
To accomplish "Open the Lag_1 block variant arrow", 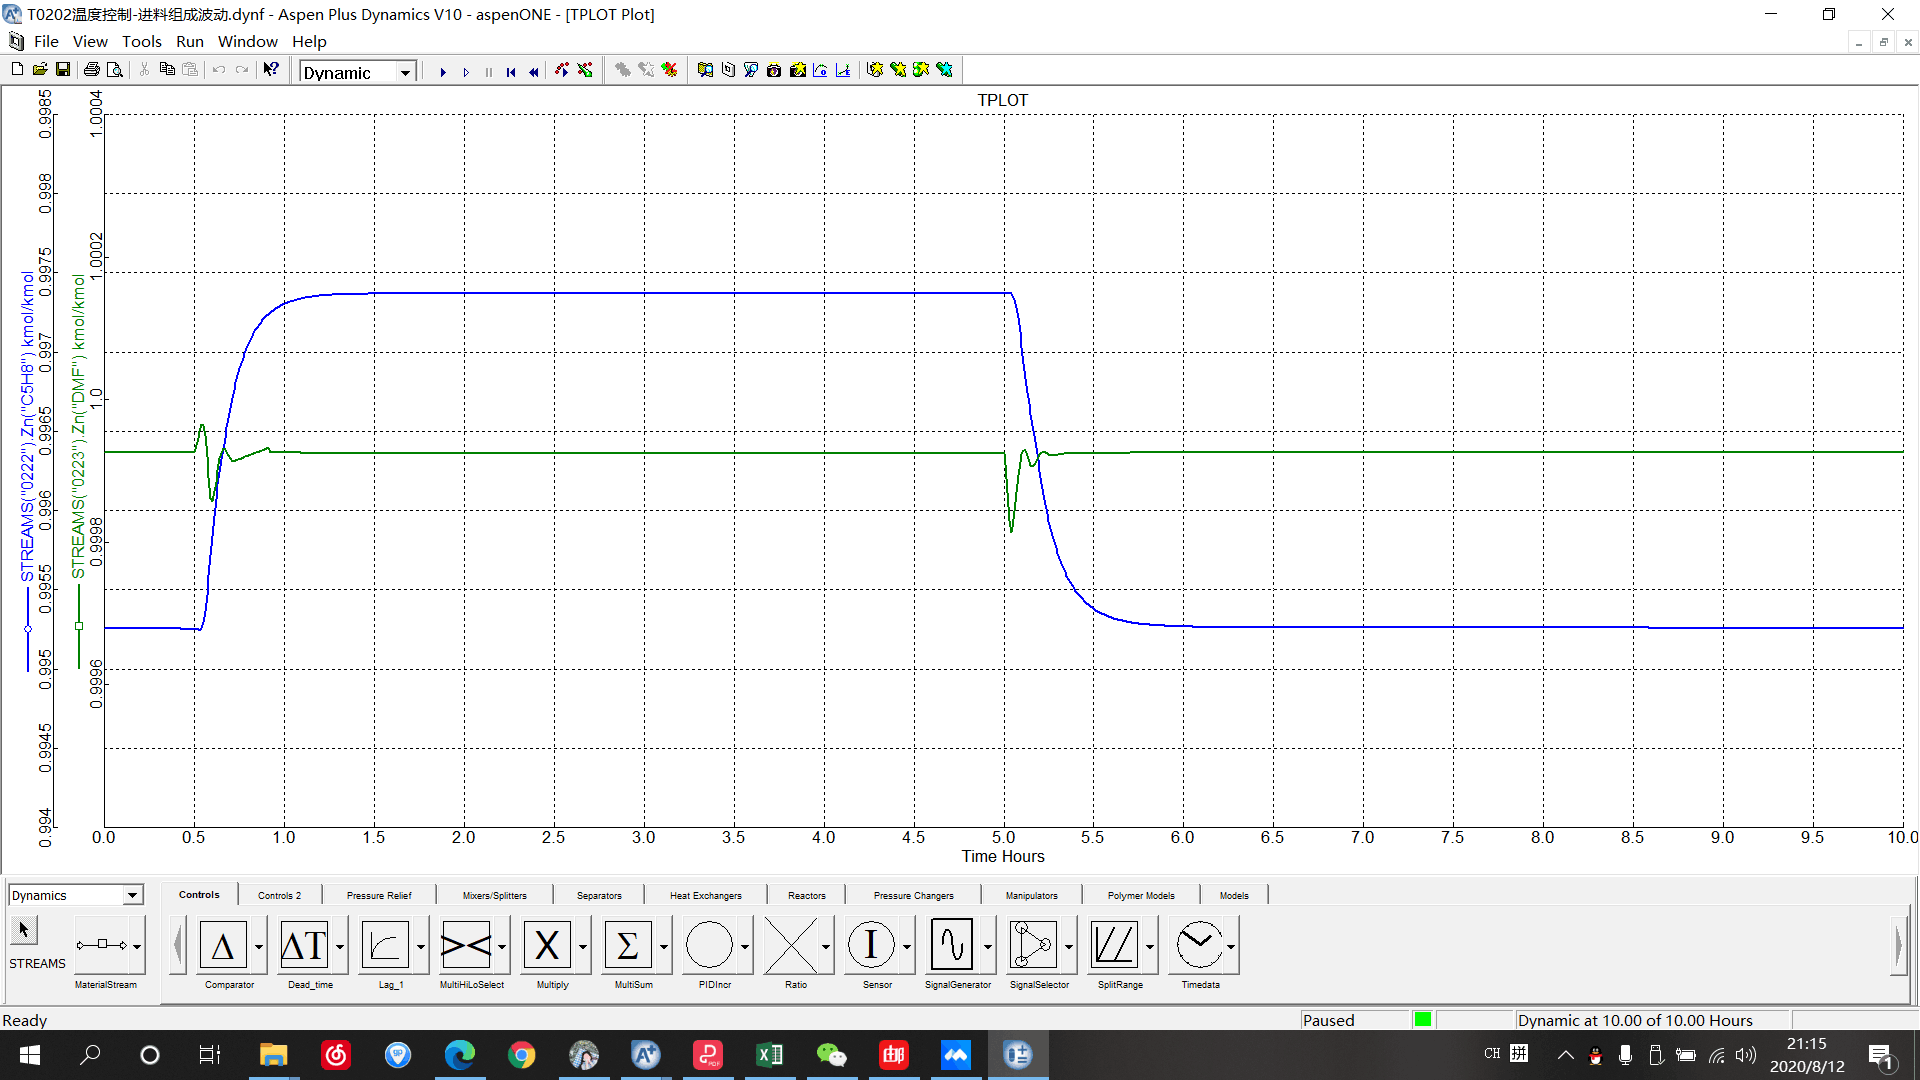I will point(421,946).
